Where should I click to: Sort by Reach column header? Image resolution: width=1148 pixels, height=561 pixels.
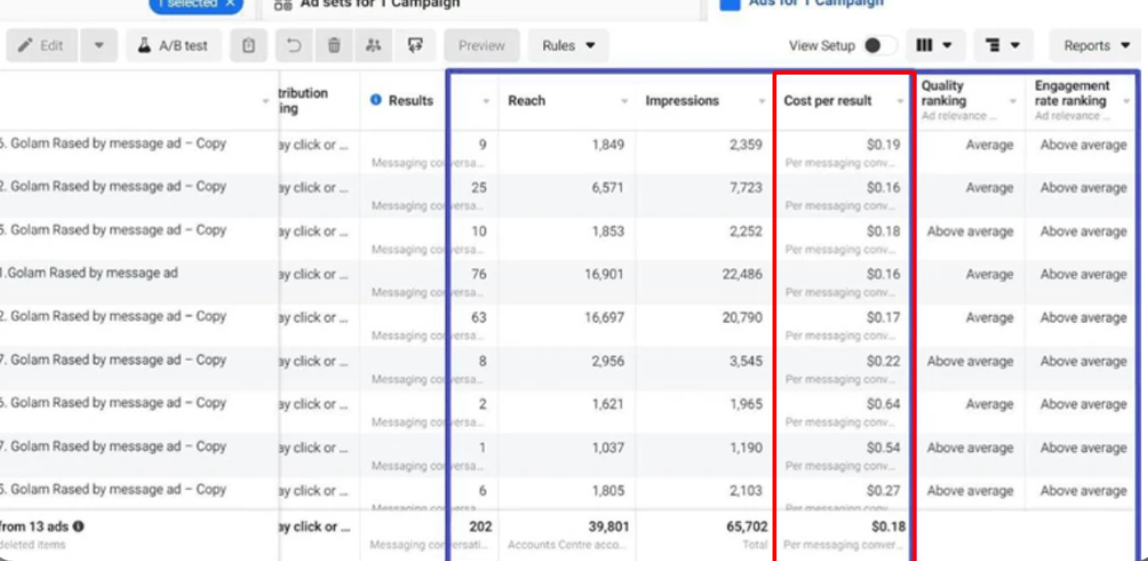[x=527, y=101]
